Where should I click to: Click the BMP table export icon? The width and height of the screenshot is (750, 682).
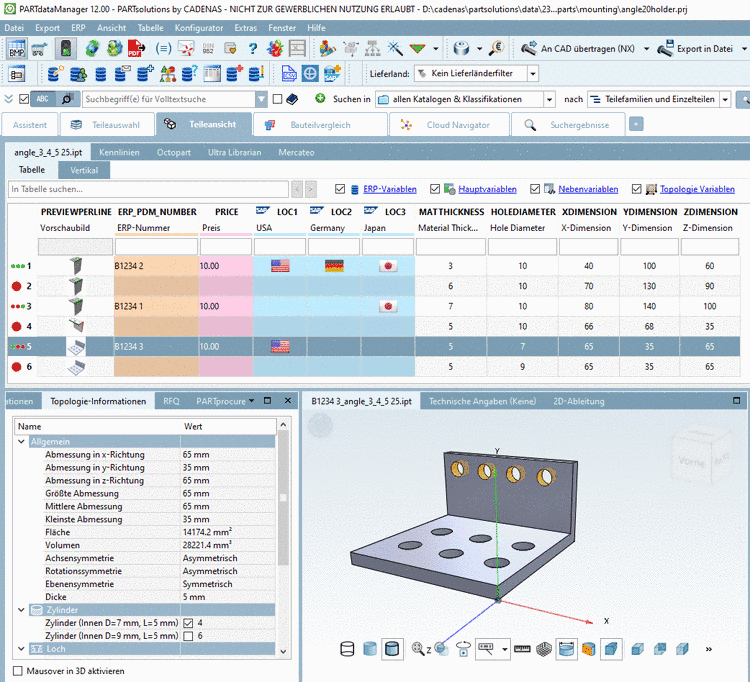pyautogui.click(x=16, y=49)
